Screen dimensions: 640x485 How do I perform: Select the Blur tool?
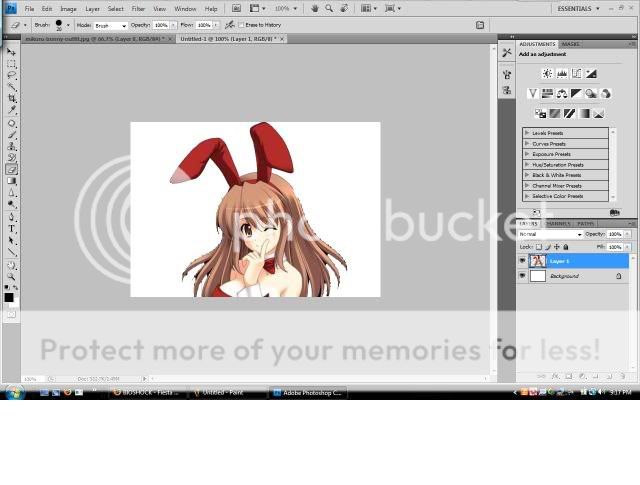[11, 193]
